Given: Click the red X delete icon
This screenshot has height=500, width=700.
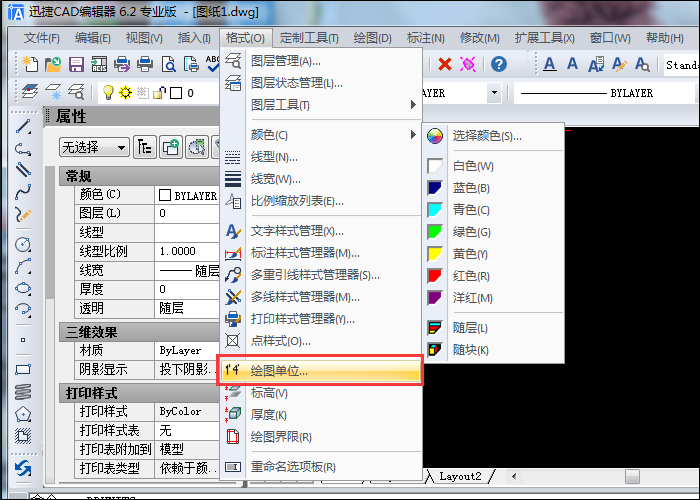Looking at the screenshot, I should [445, 64].
